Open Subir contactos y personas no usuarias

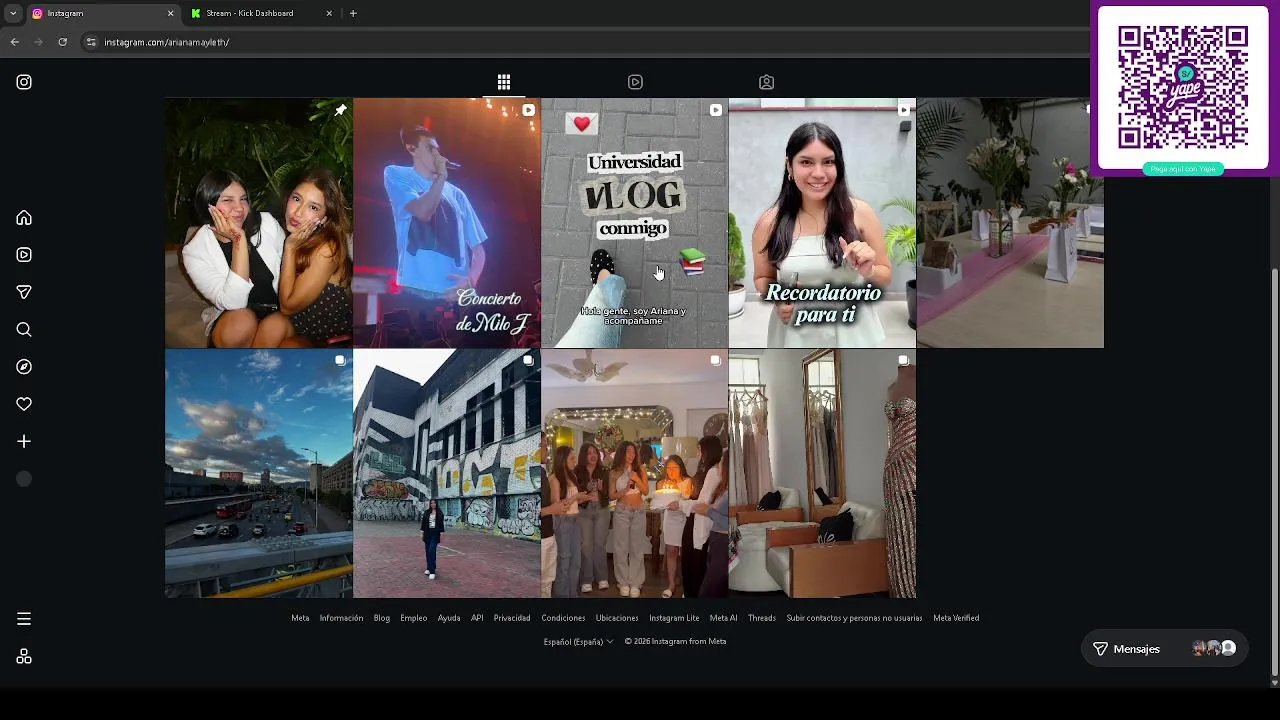854,618
